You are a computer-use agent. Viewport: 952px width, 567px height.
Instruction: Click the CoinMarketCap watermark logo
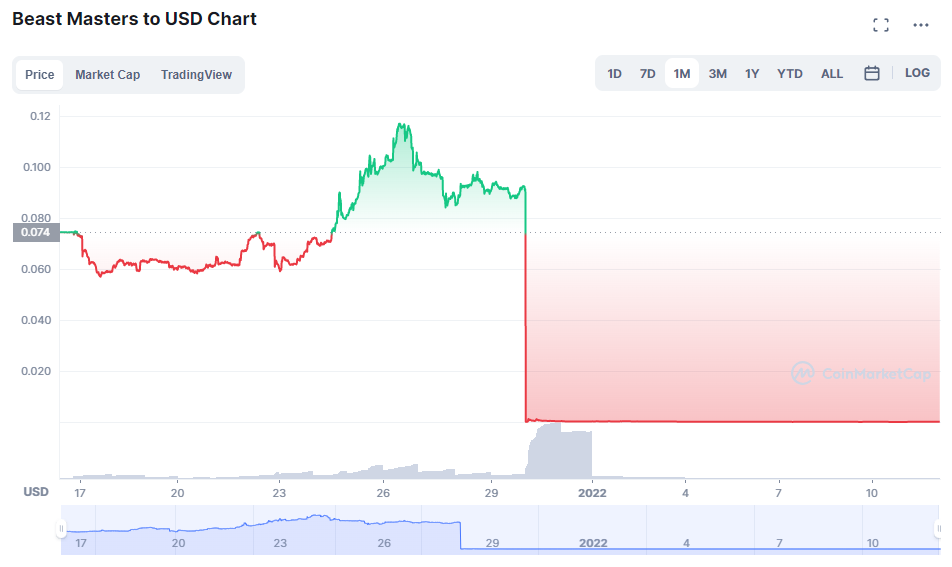click(861, 373)
